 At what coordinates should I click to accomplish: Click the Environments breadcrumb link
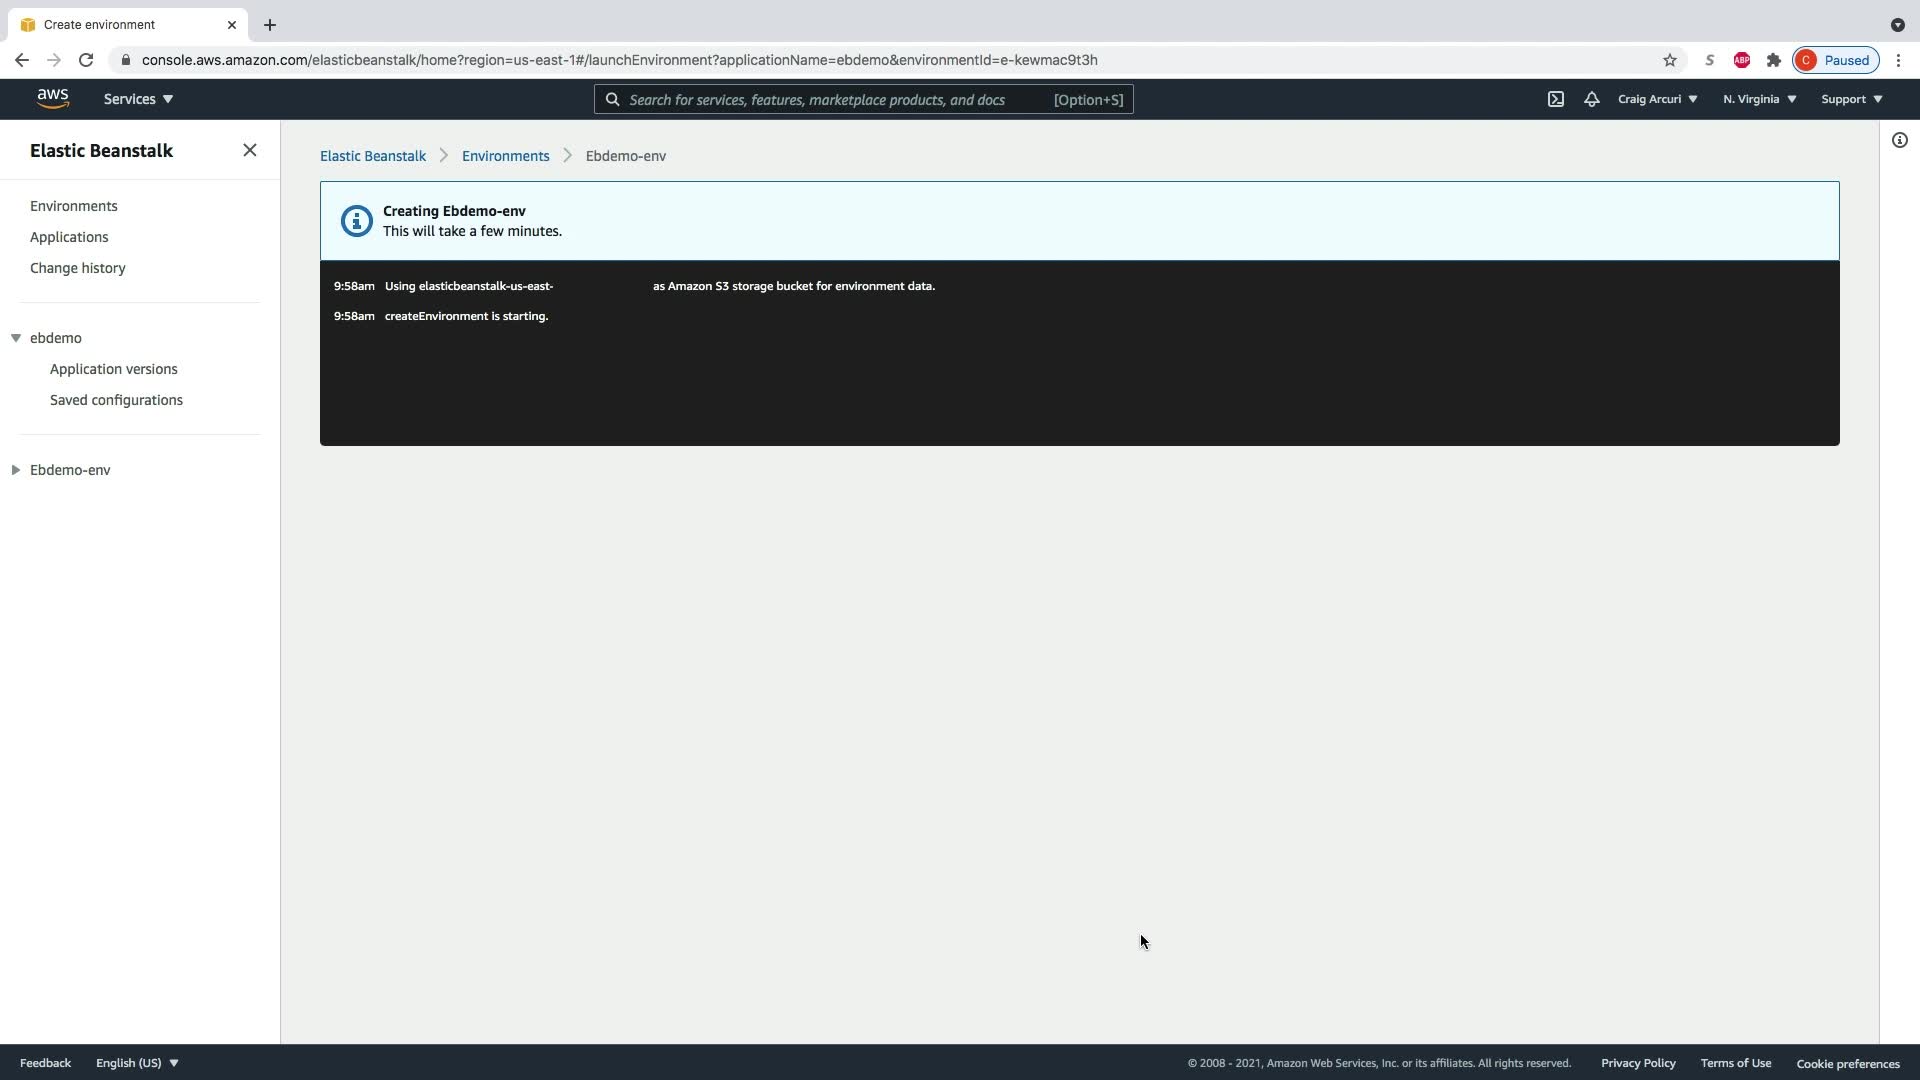pos(505,156)
